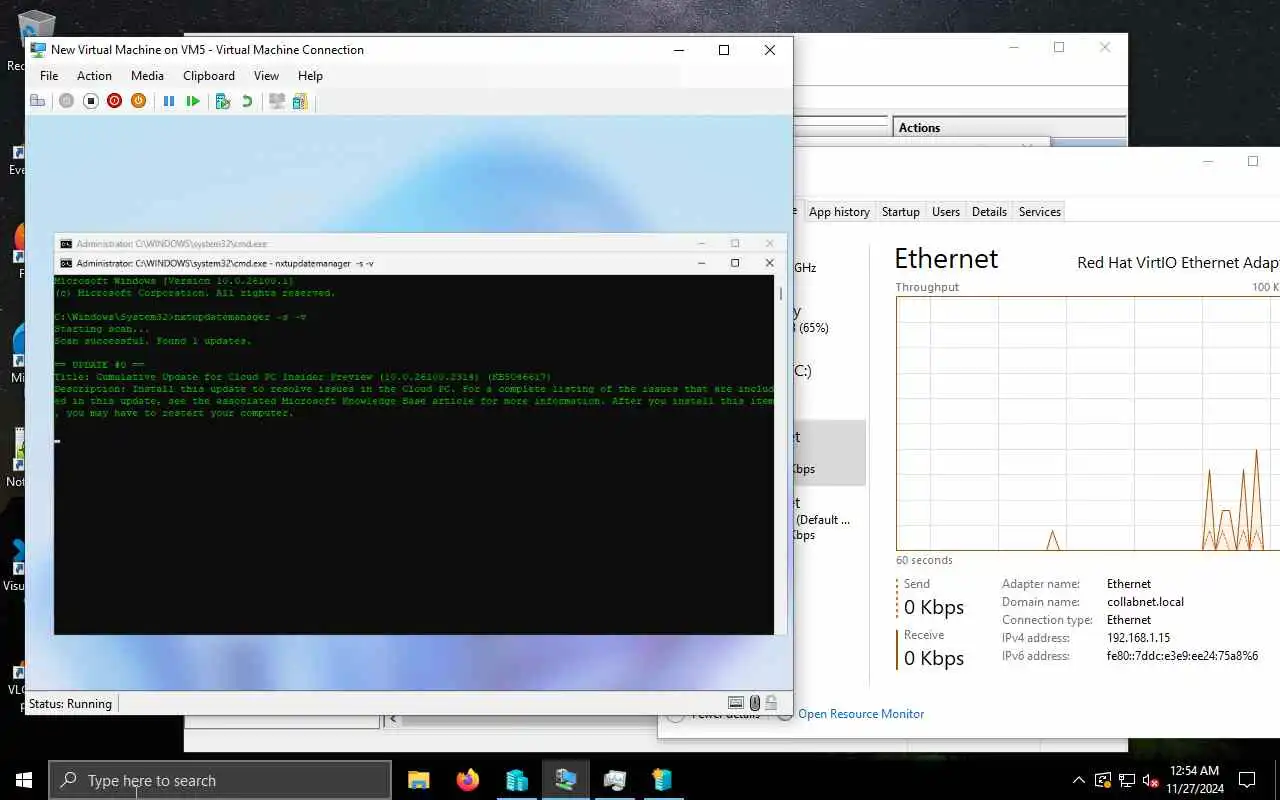Screen dimensions: 1280x800
Task: Click the network icon in the system tray
Action: point(1127,780)
